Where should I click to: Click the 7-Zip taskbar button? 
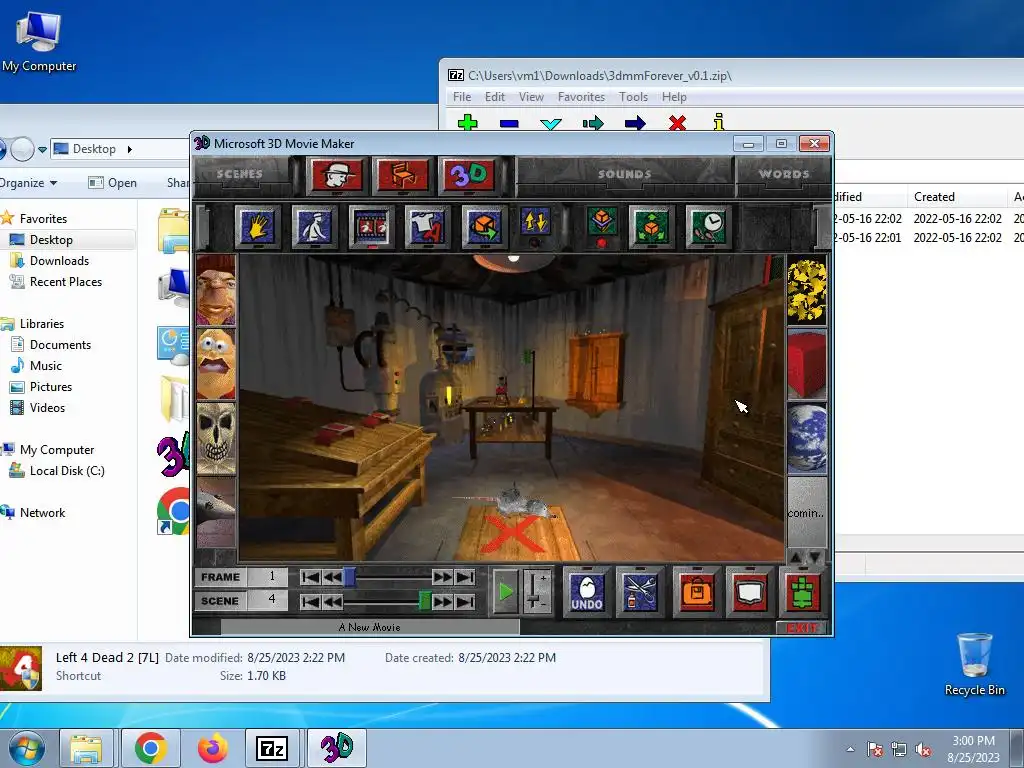click(x=272, y=748)
